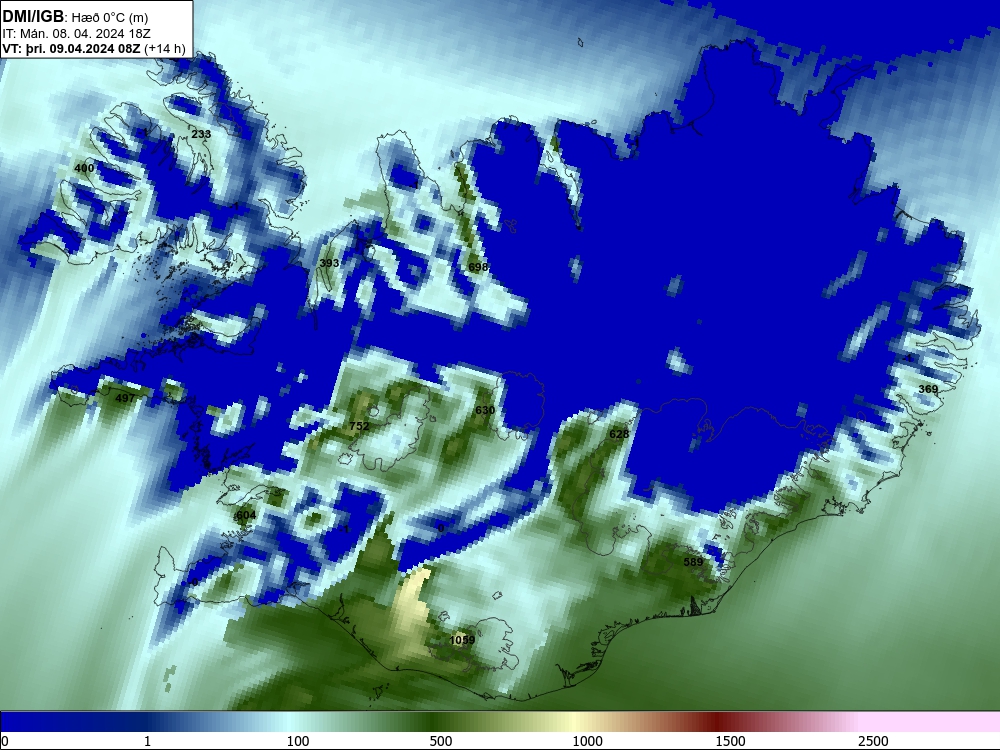Image resolution: width=1000 pixels, height=750 pixels.
Task: Click the 233 height label on the map
Action: tap(201, 134)
